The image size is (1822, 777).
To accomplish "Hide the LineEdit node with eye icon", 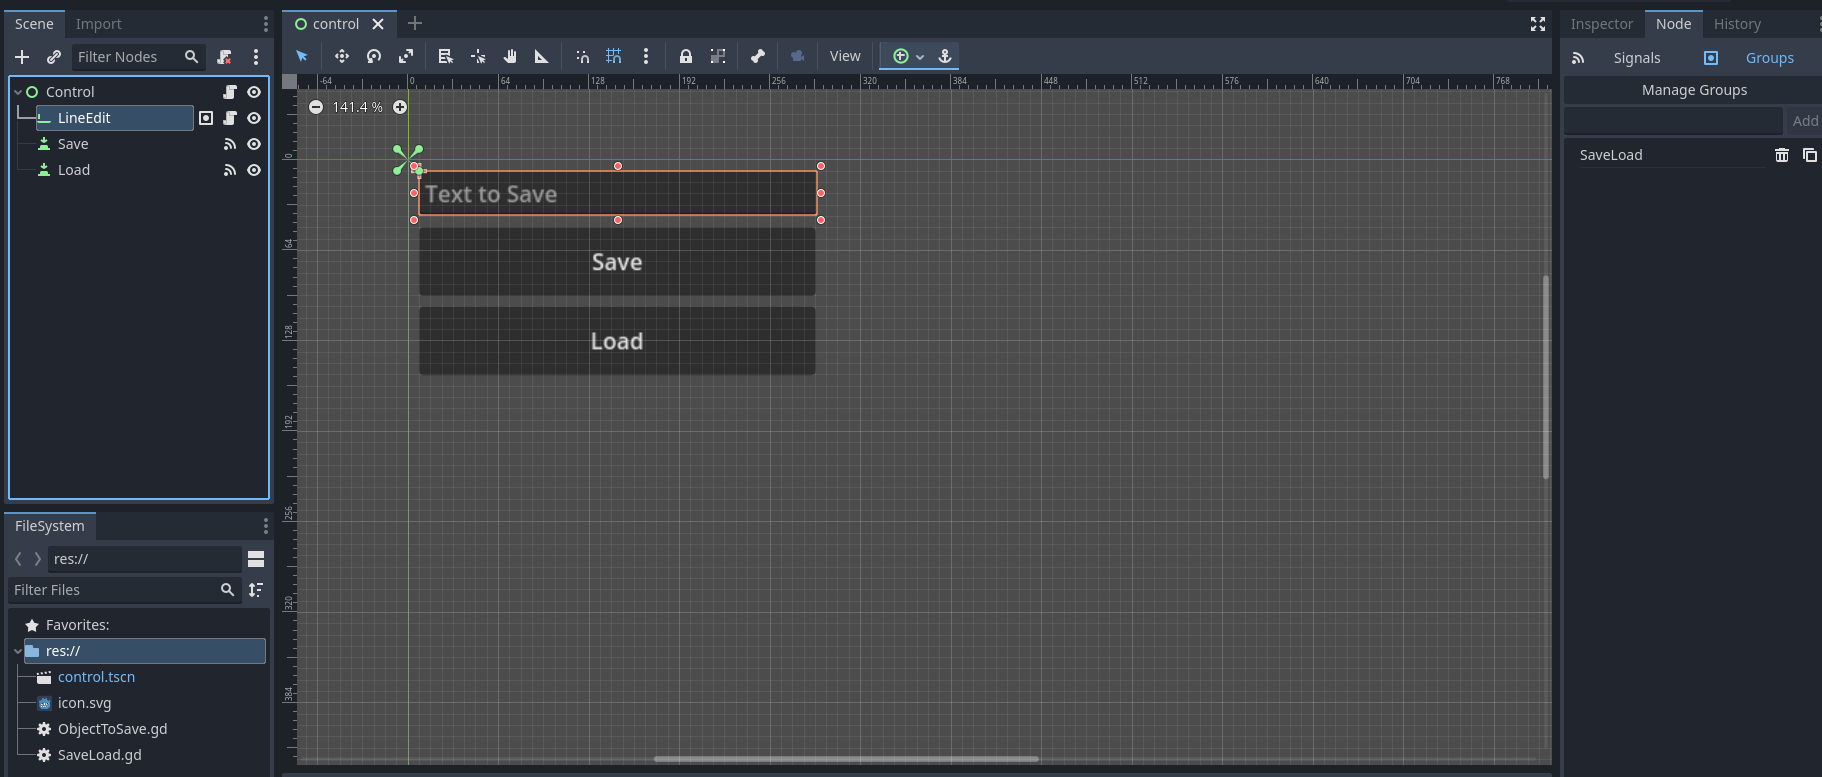I will [254, 118].
